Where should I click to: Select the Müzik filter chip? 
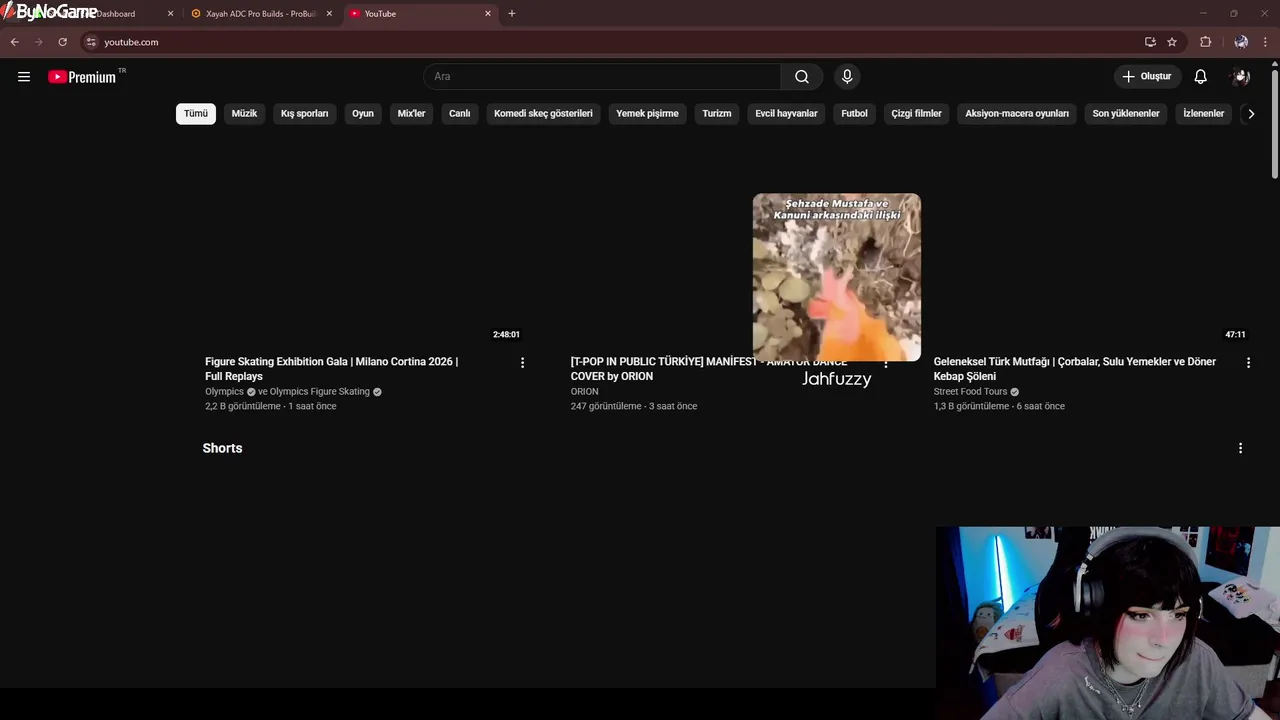pyautogui.click(x=244, y=114)
